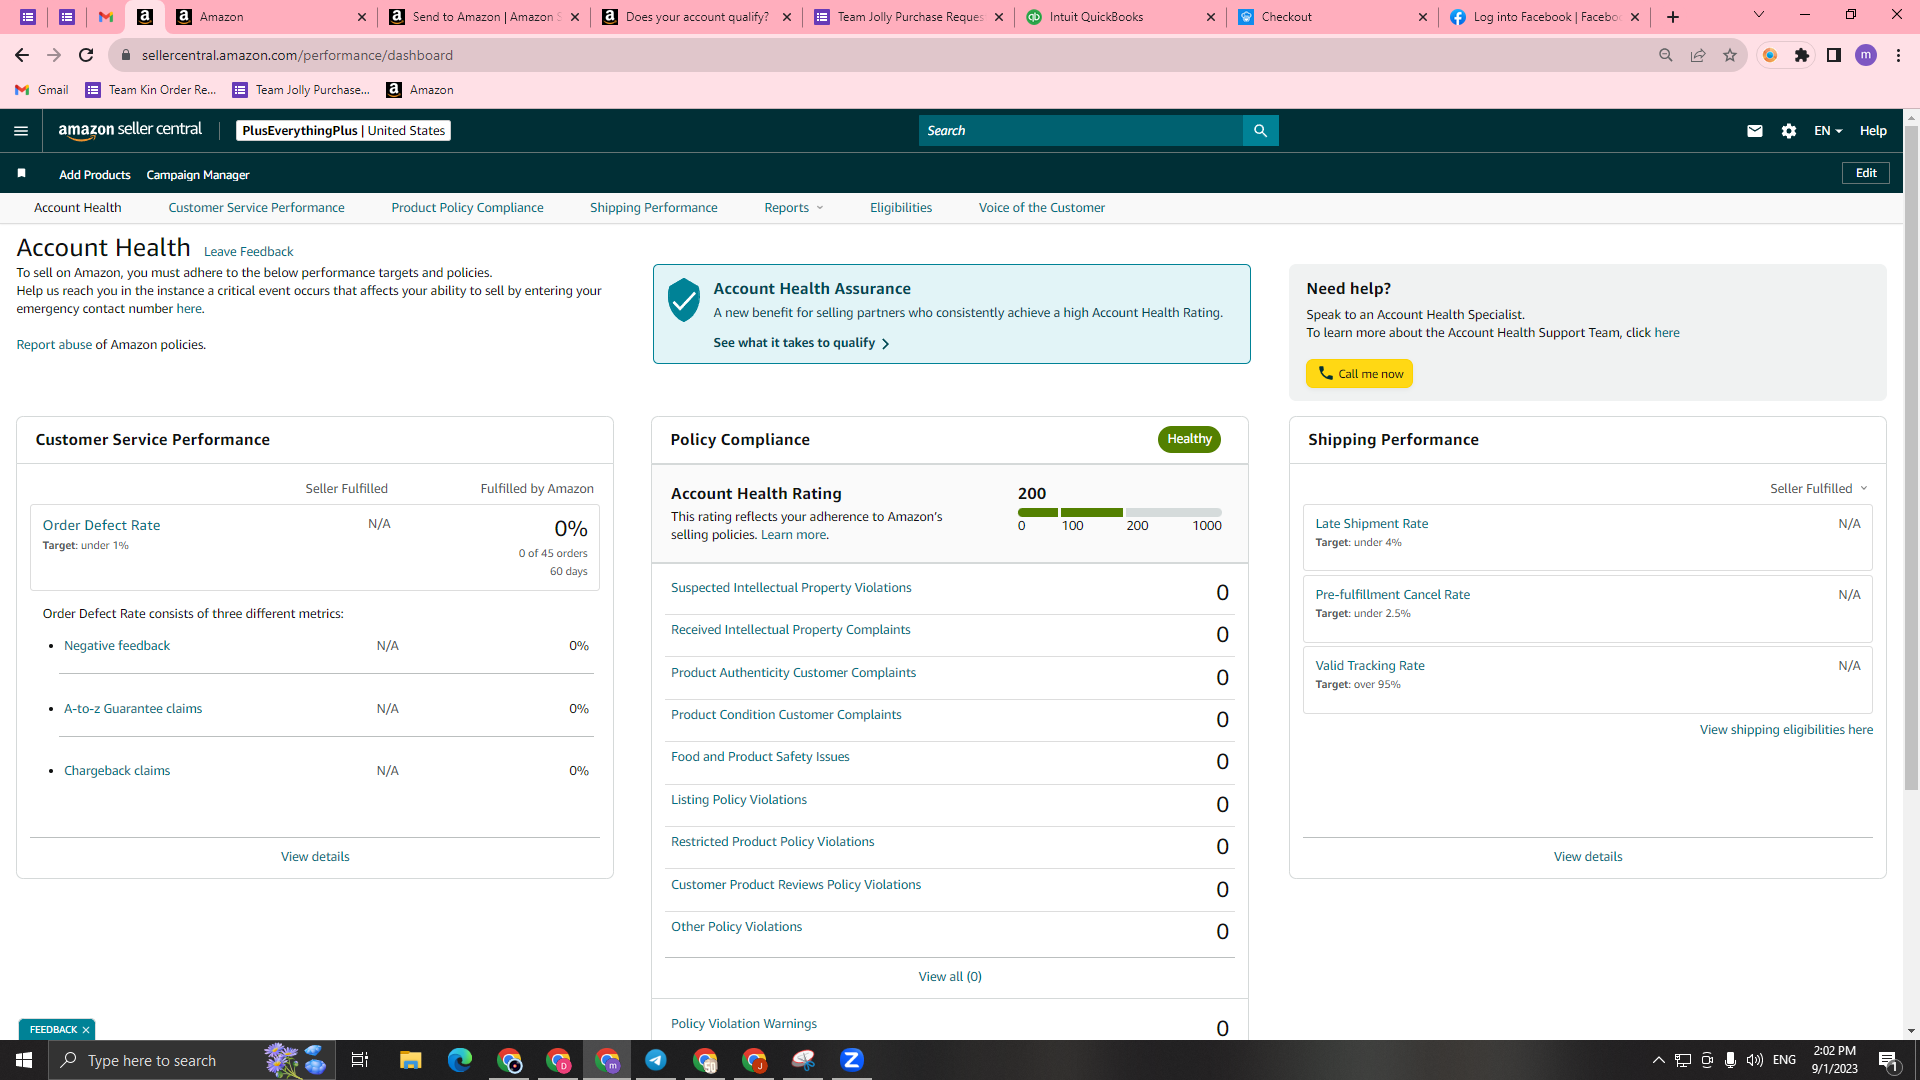This screenshot has width=1920, height=1080.
Task: Open Suspected Intellectual Property Violations
Action: point(791,588)
